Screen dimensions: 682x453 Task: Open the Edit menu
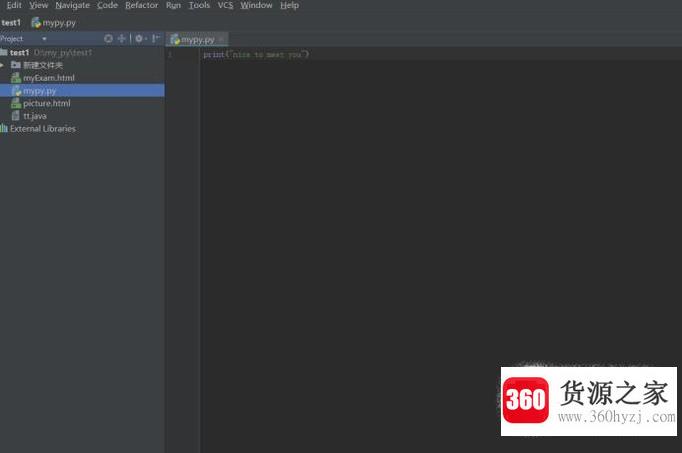click(x=14, y=5)
